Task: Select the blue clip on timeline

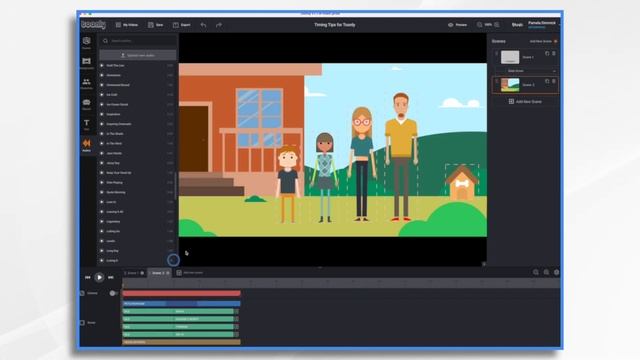Action: [x=182, y=304]
